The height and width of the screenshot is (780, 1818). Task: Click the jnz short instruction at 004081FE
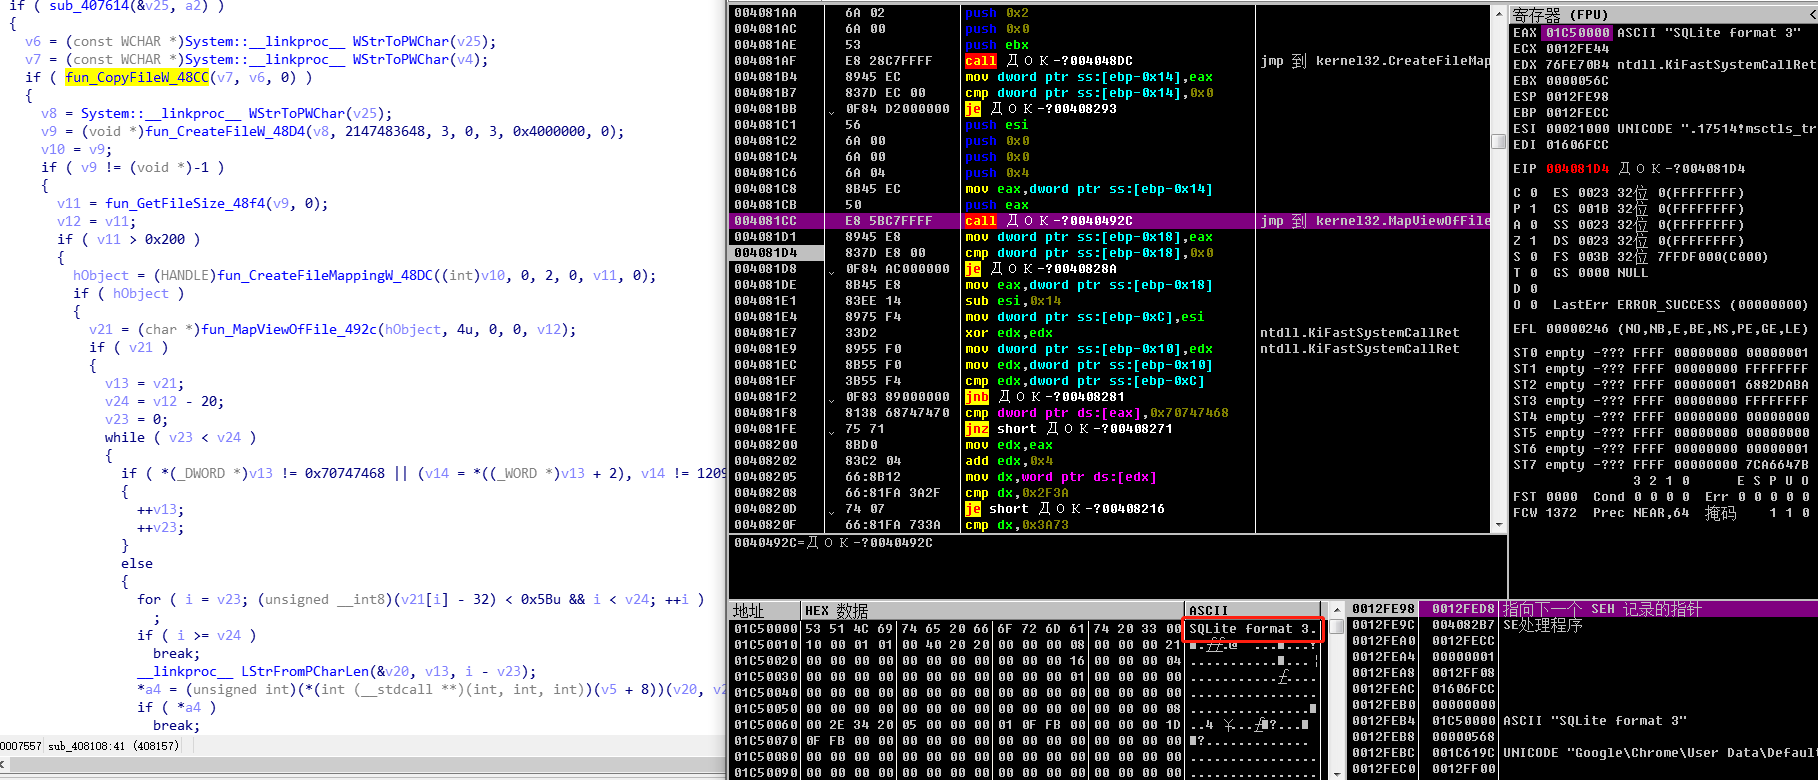pos(977,429)
